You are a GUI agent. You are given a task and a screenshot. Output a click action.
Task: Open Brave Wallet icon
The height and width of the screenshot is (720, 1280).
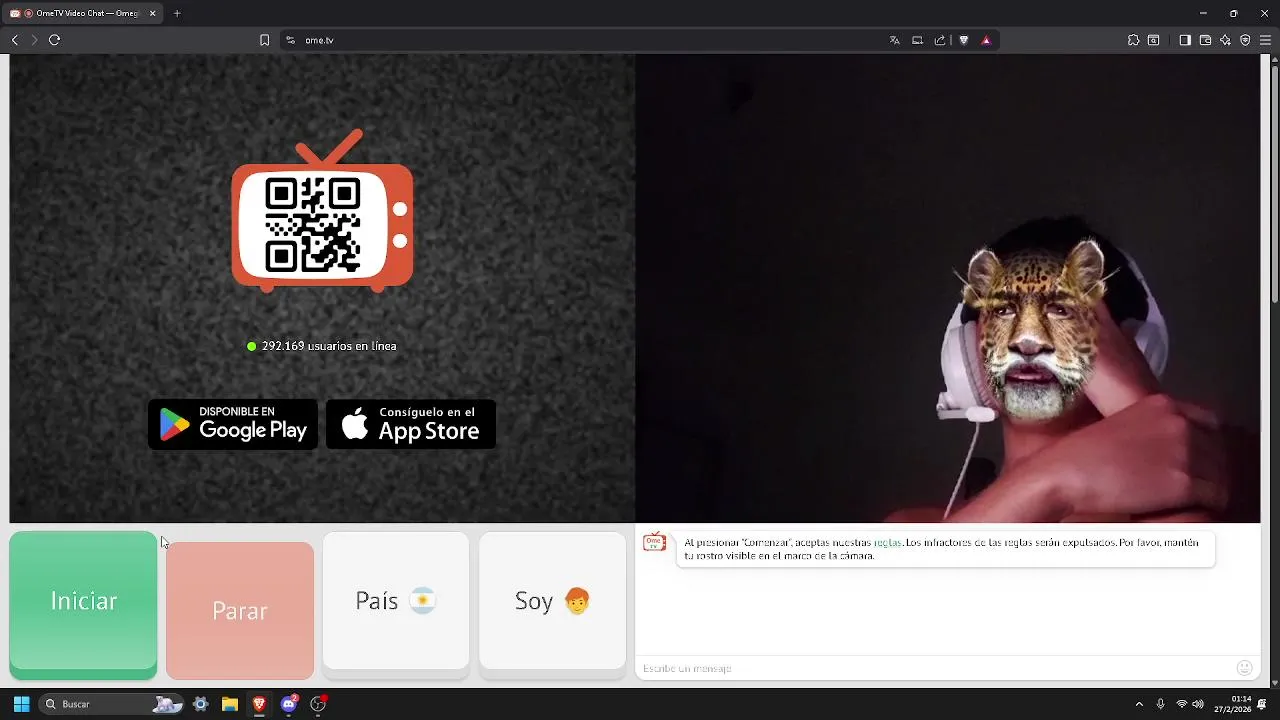[x=1205, y=40]
